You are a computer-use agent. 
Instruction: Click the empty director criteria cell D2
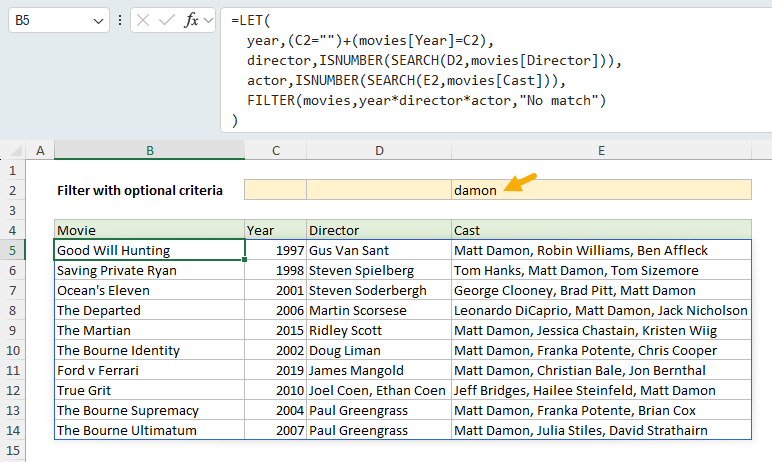pyautogui.click(x=379, y=190)
